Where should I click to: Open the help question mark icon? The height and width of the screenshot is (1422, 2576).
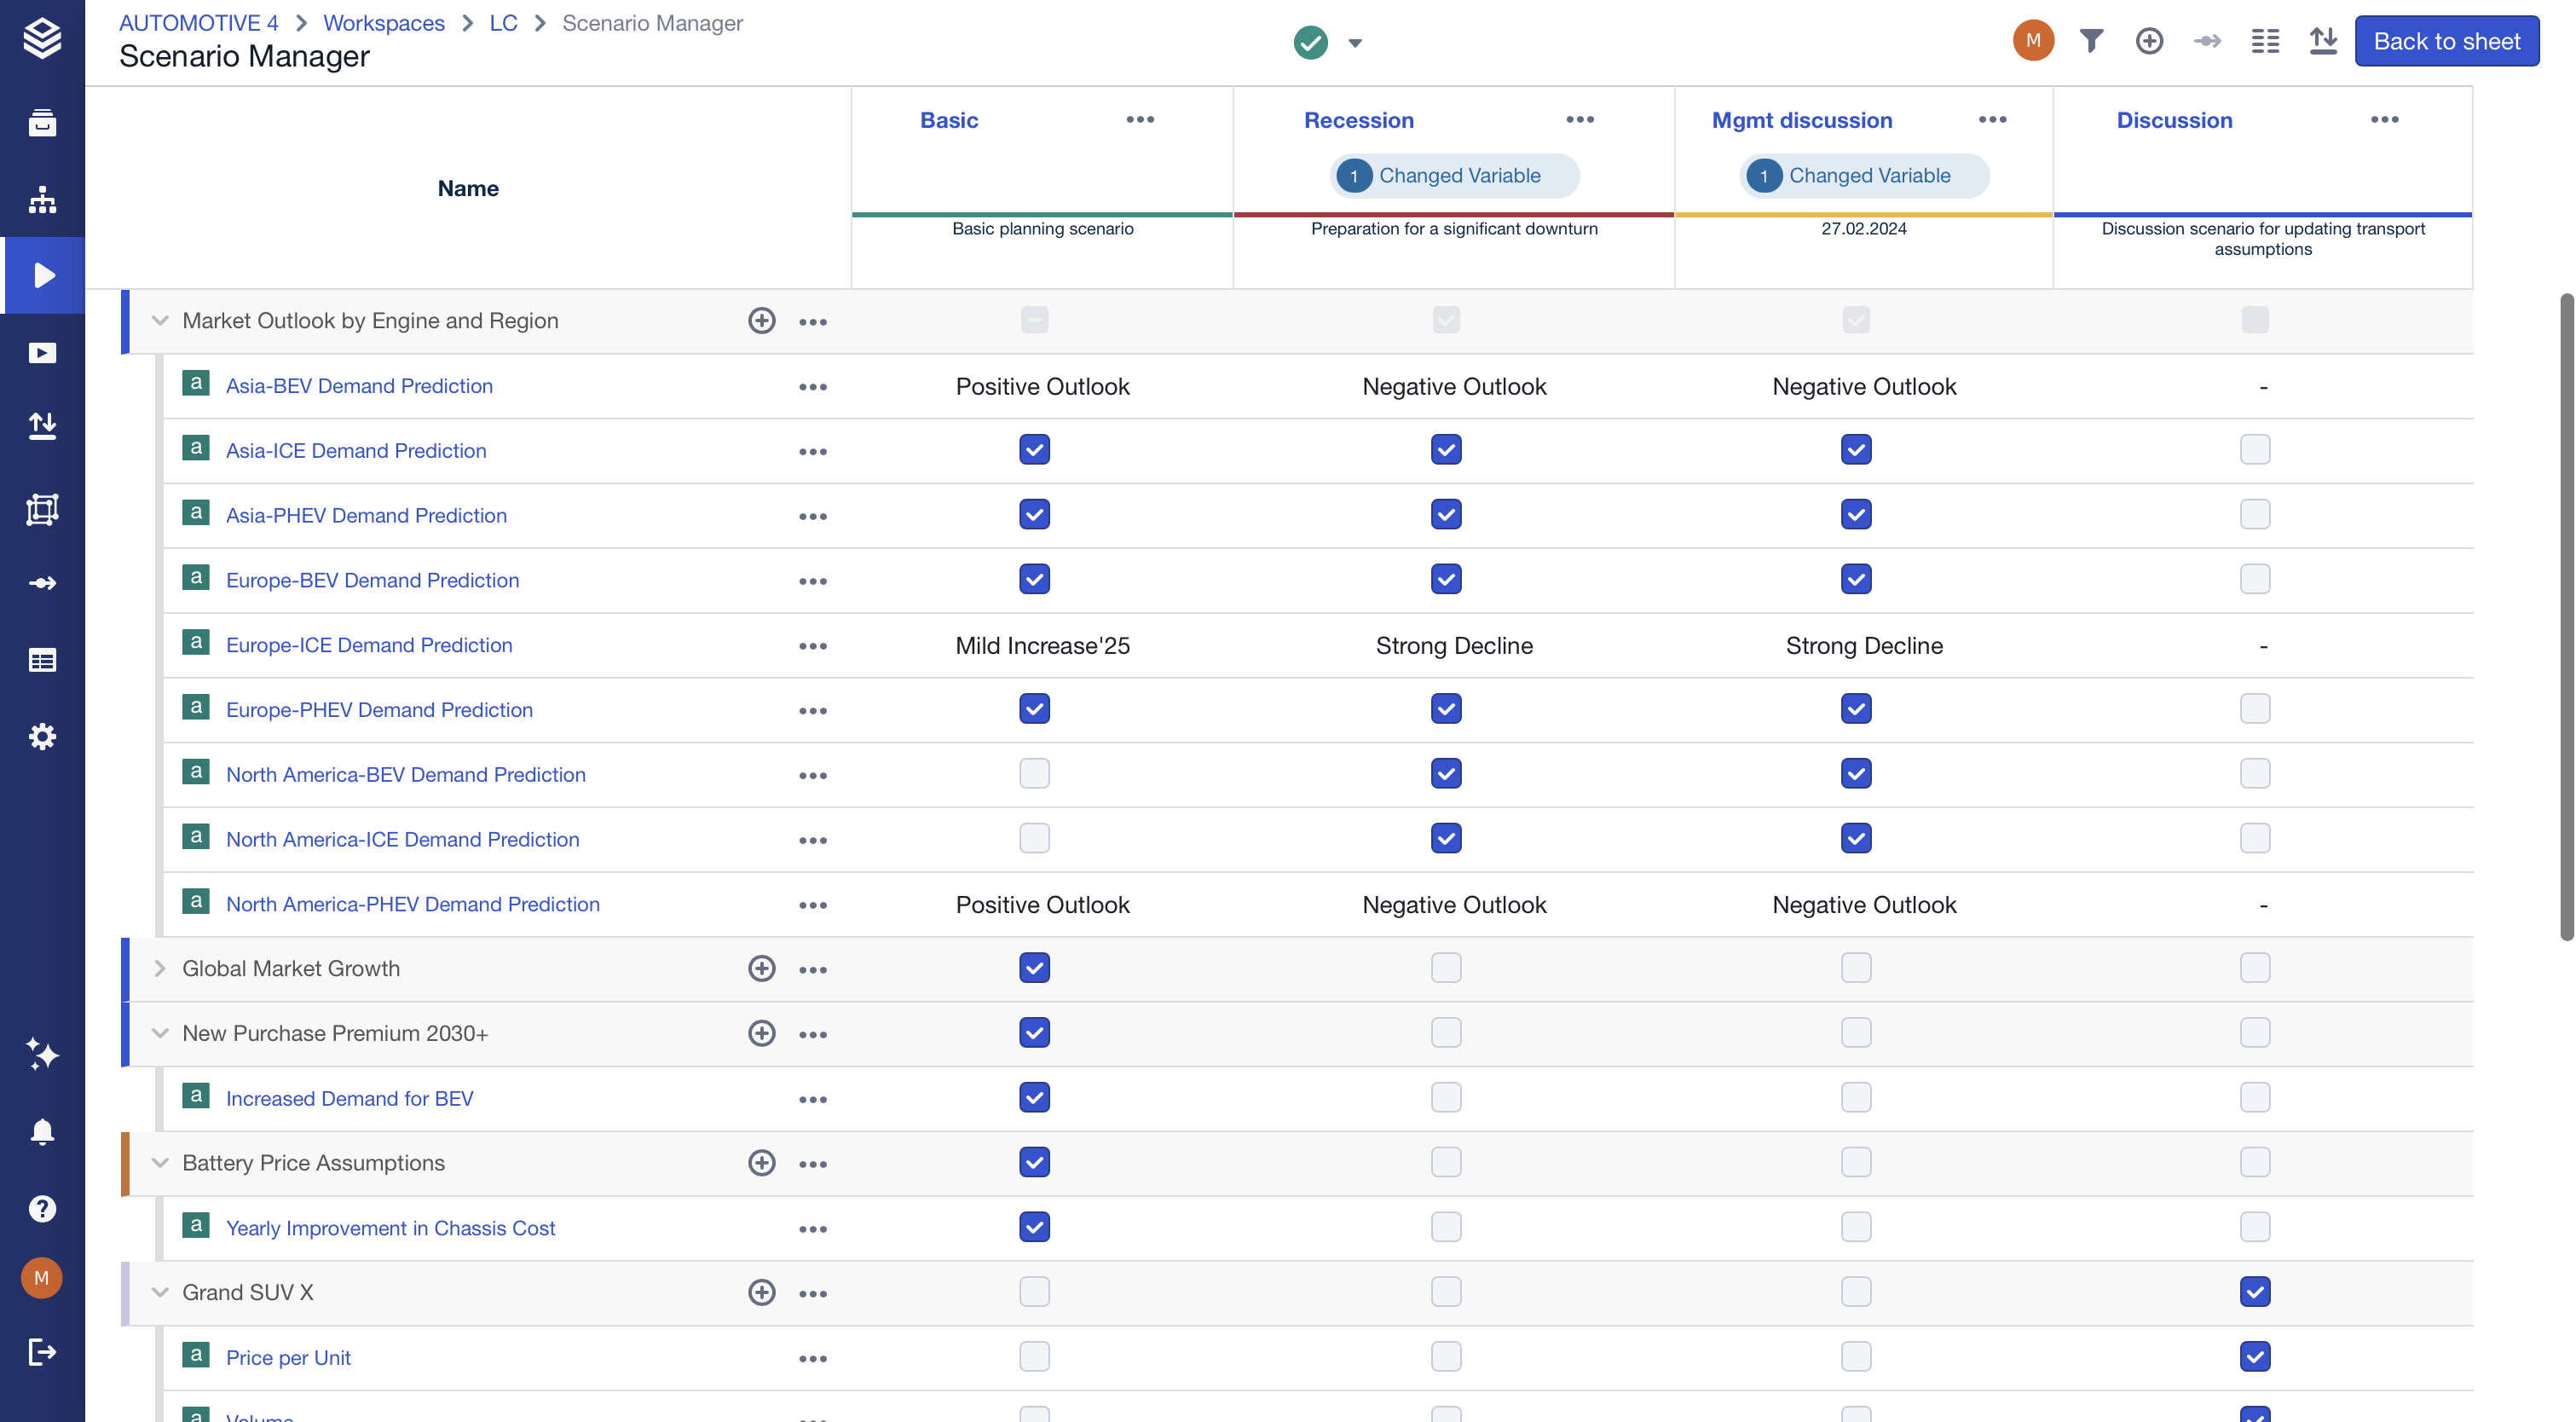coord(42,1208)
